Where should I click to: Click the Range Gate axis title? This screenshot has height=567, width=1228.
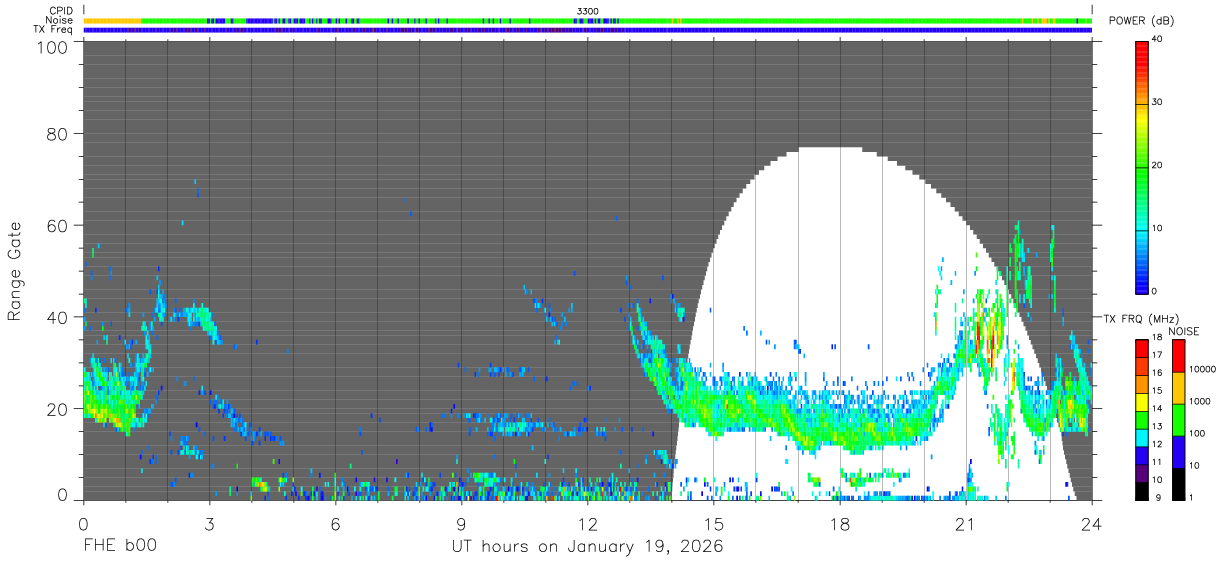click(x=15, y=272)
